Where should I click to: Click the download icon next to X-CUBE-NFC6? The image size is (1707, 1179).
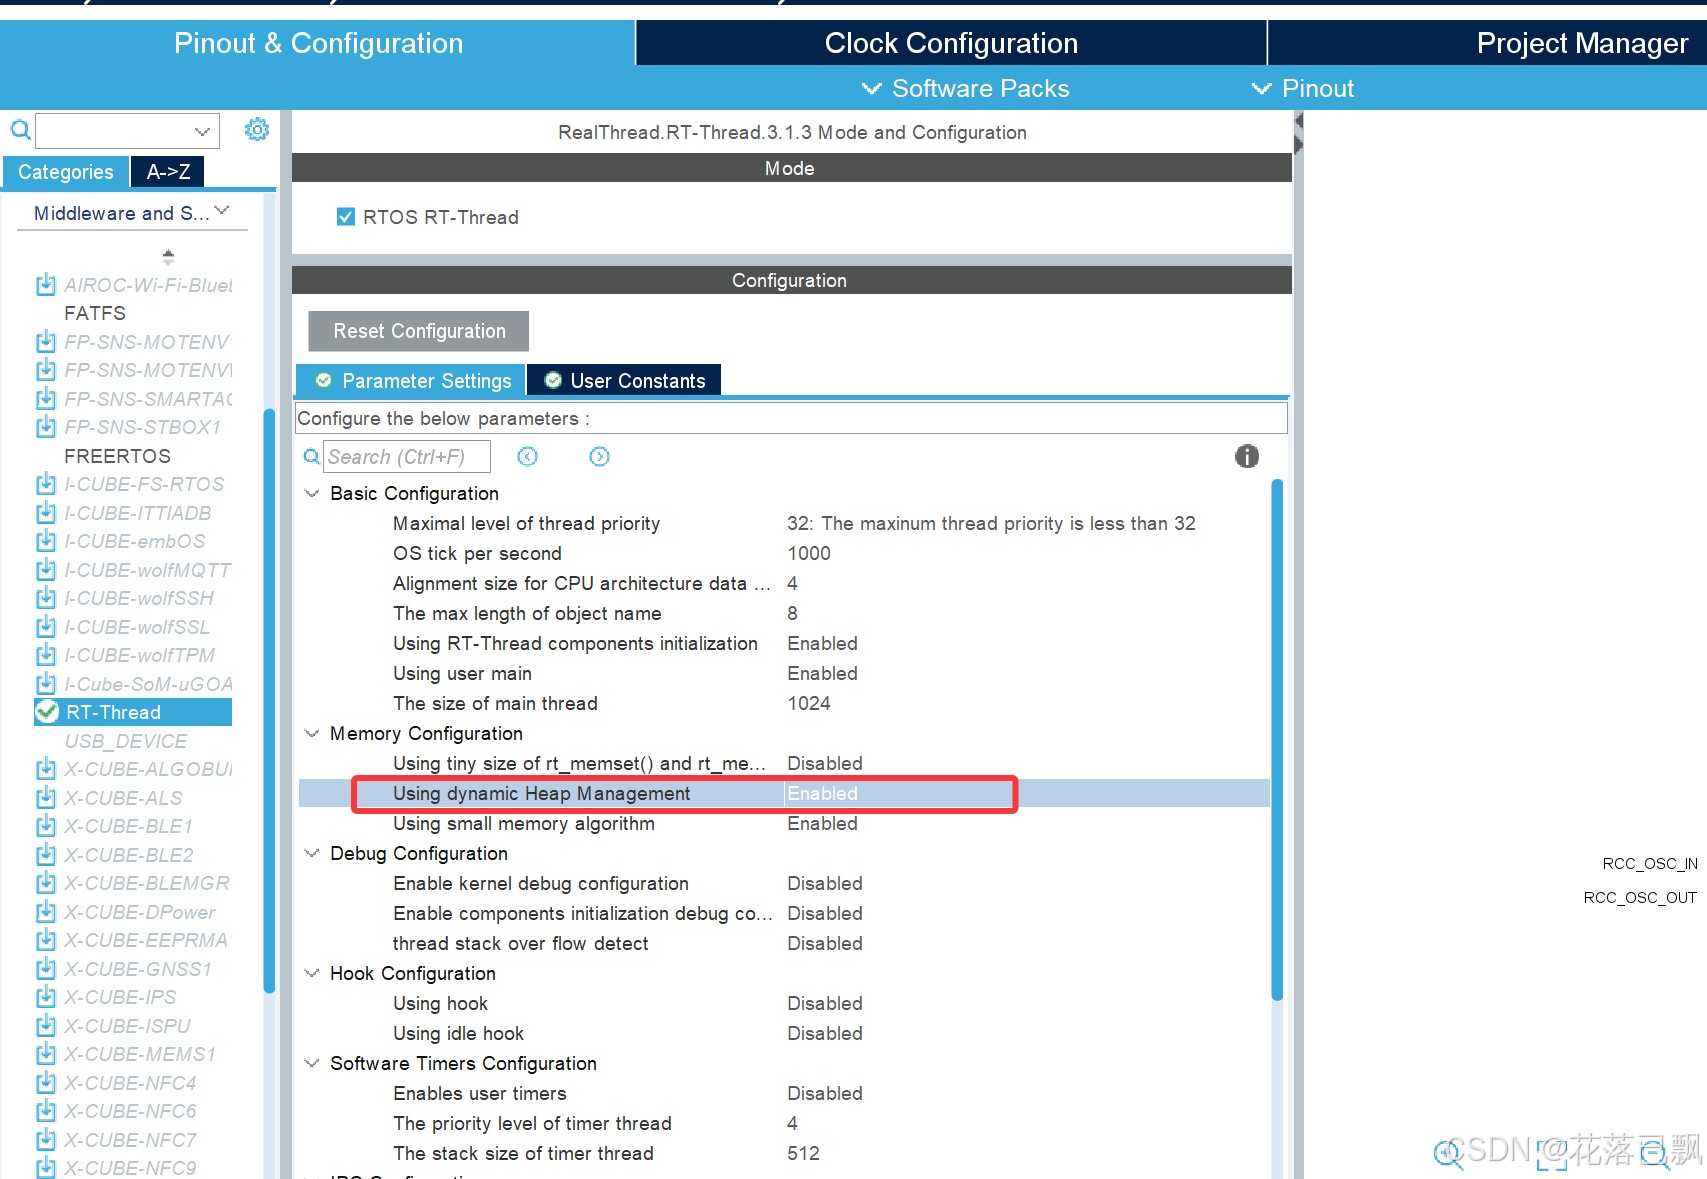46,1111
